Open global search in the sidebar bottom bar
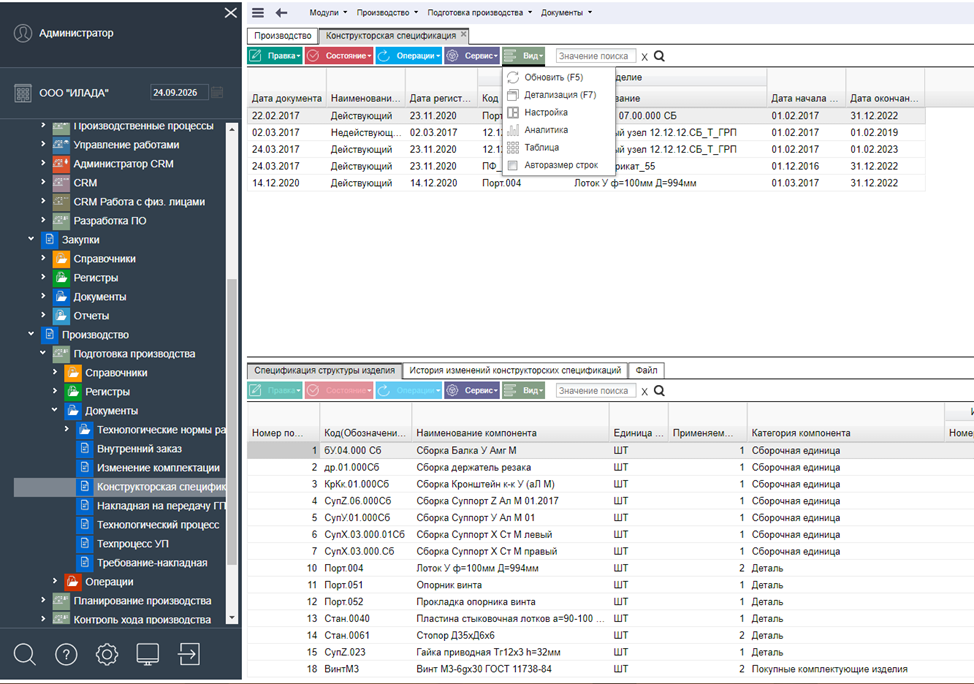The image size is (974, 684). (25, 654)
